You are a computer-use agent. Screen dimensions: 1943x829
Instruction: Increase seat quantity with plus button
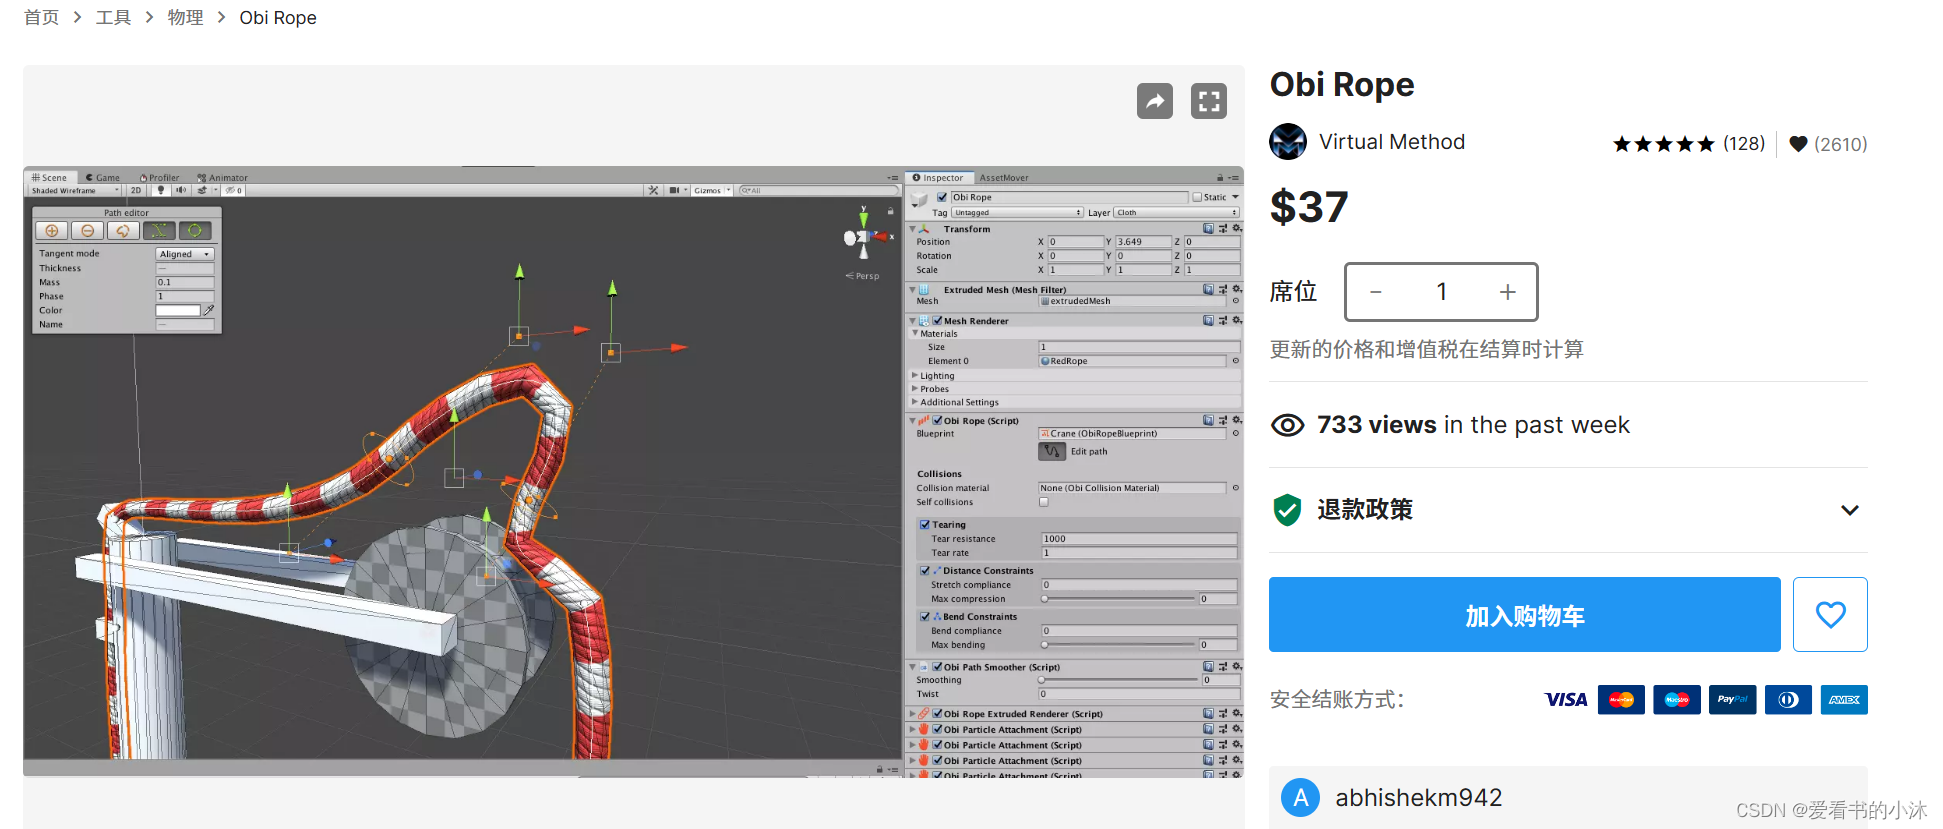1508,292
